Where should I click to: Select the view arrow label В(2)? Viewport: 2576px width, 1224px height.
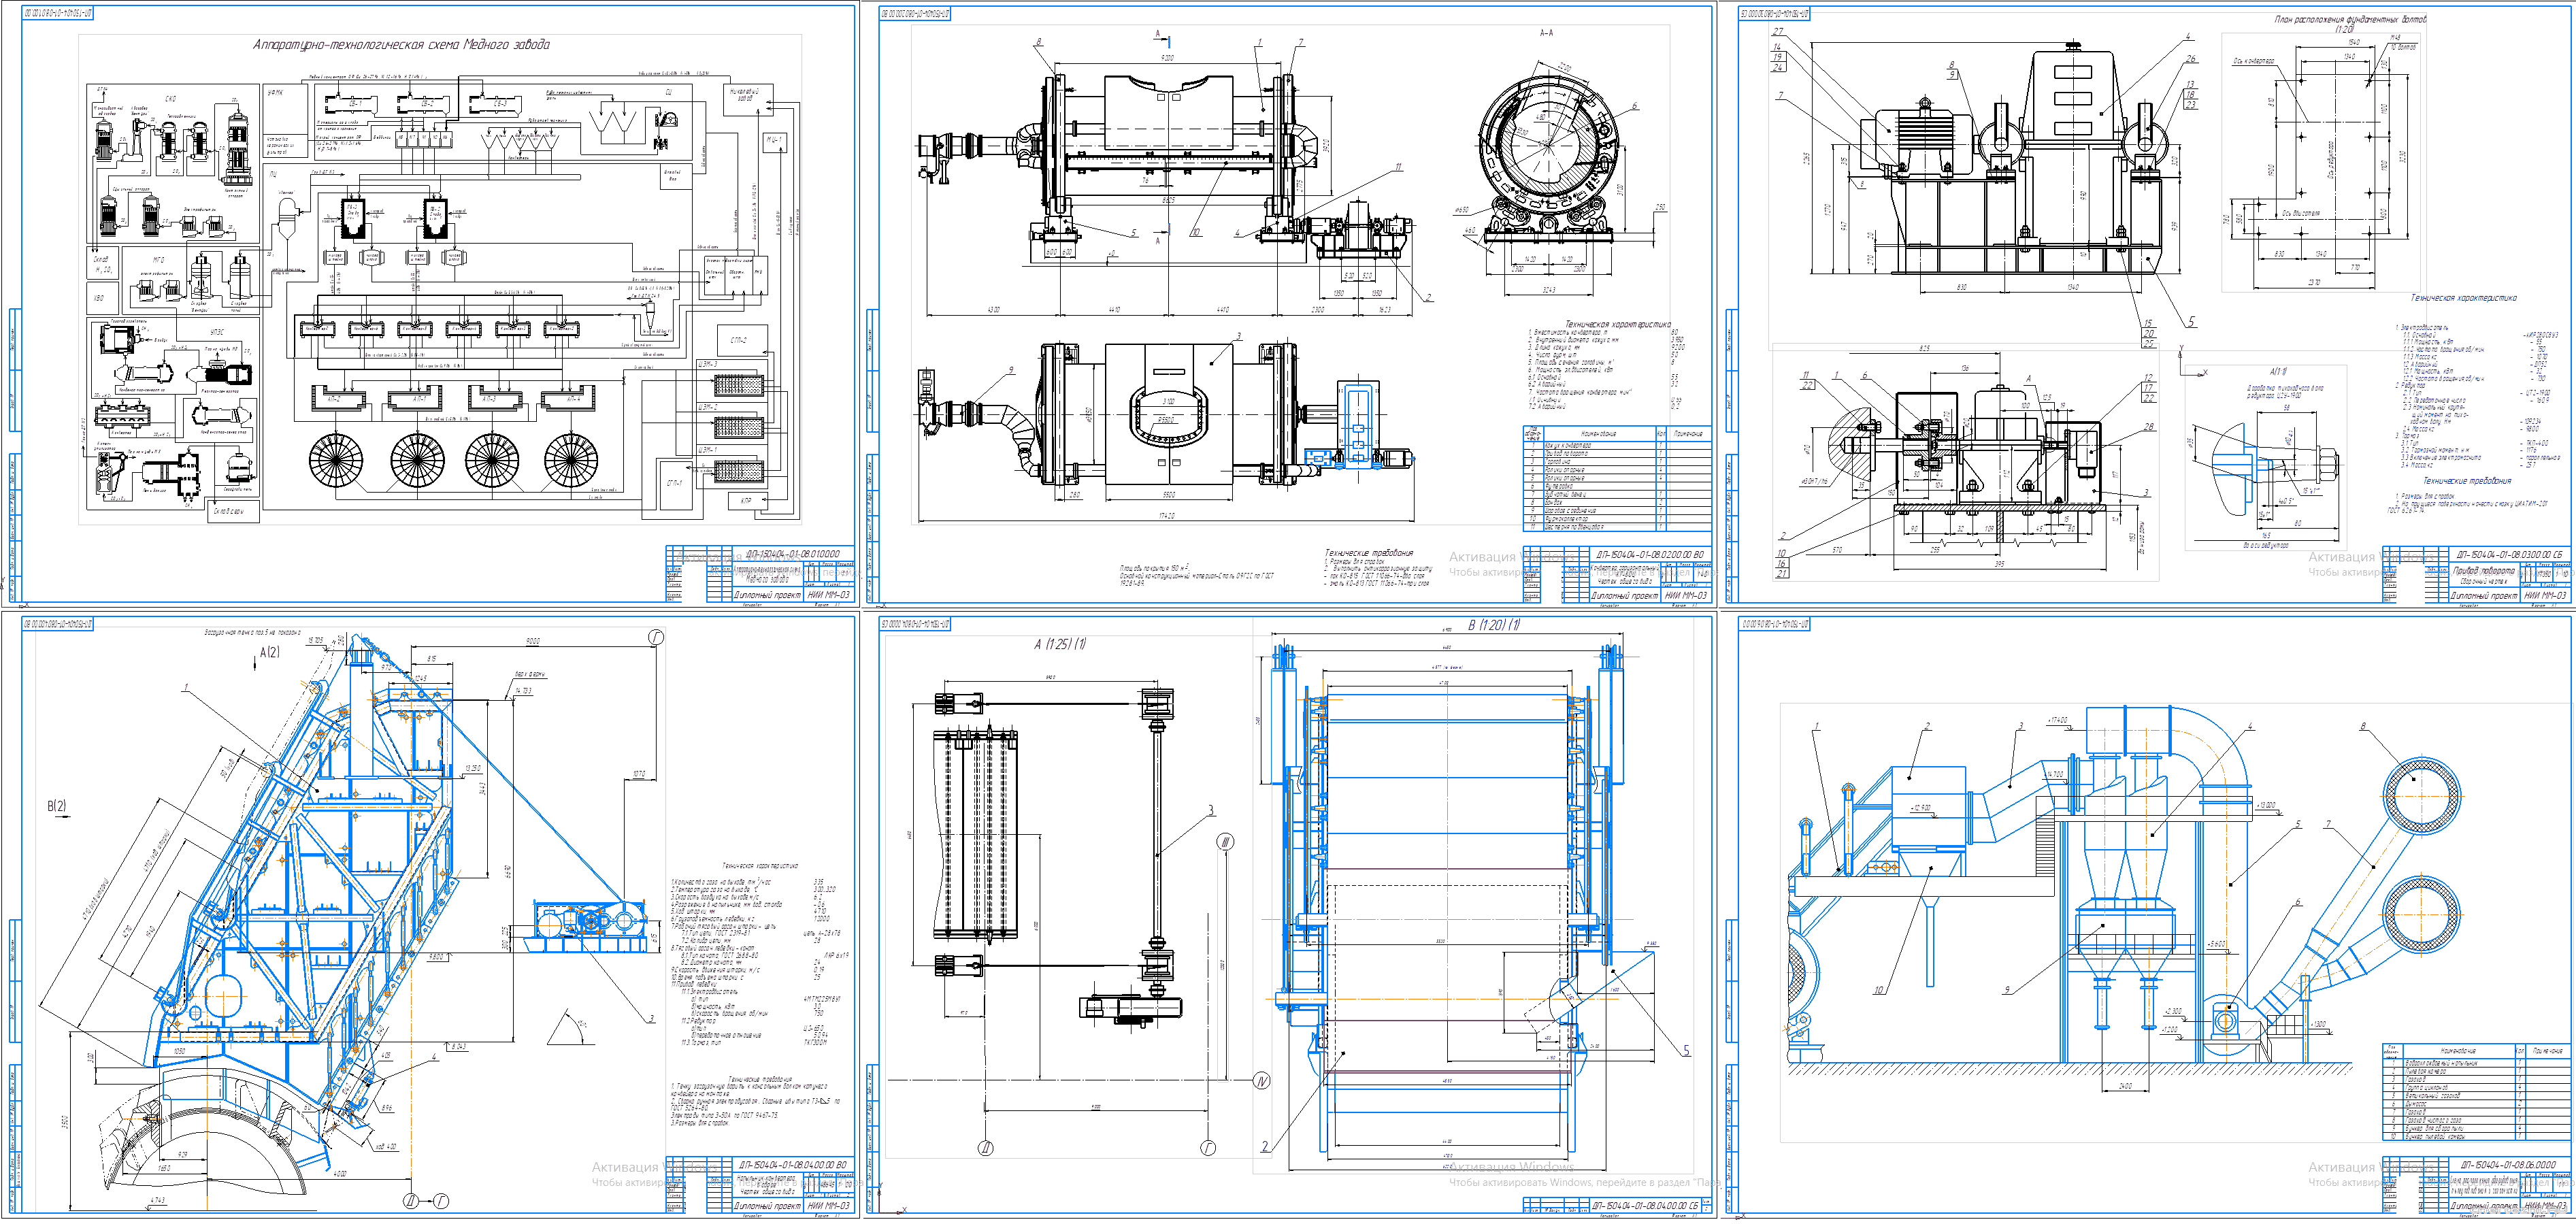click(x=57, y=806)
